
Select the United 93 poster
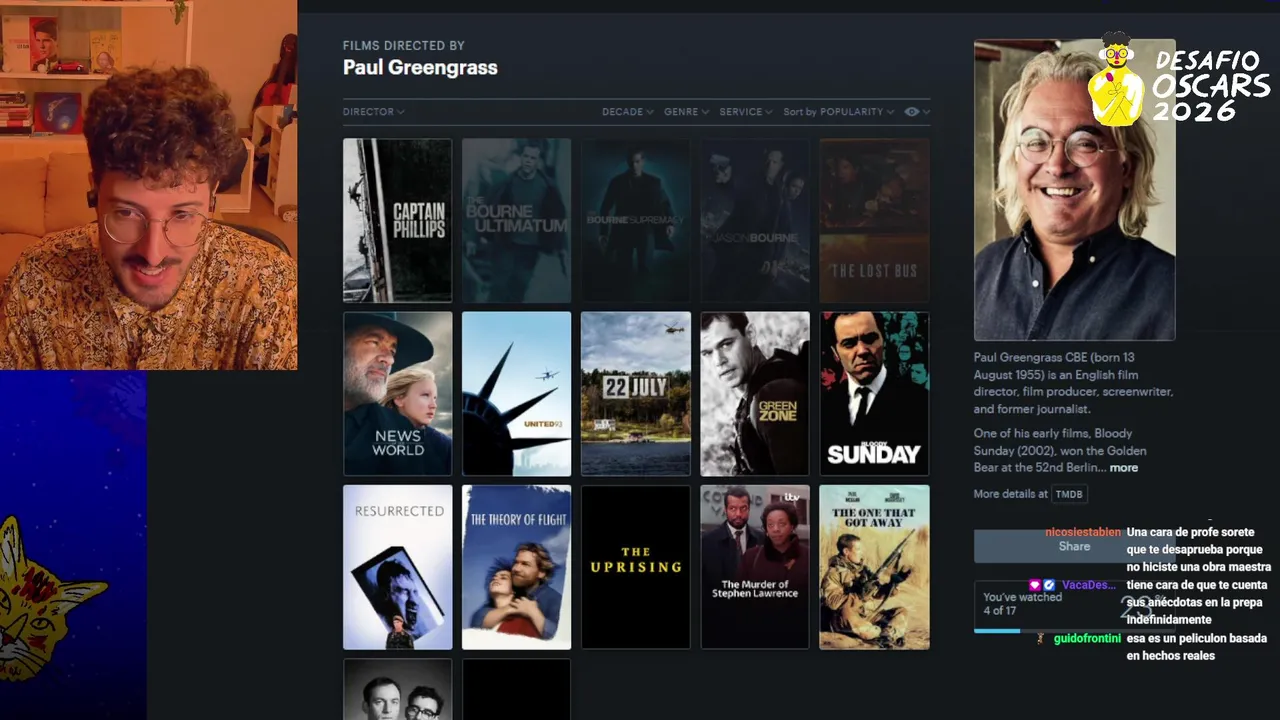[516, 394]
